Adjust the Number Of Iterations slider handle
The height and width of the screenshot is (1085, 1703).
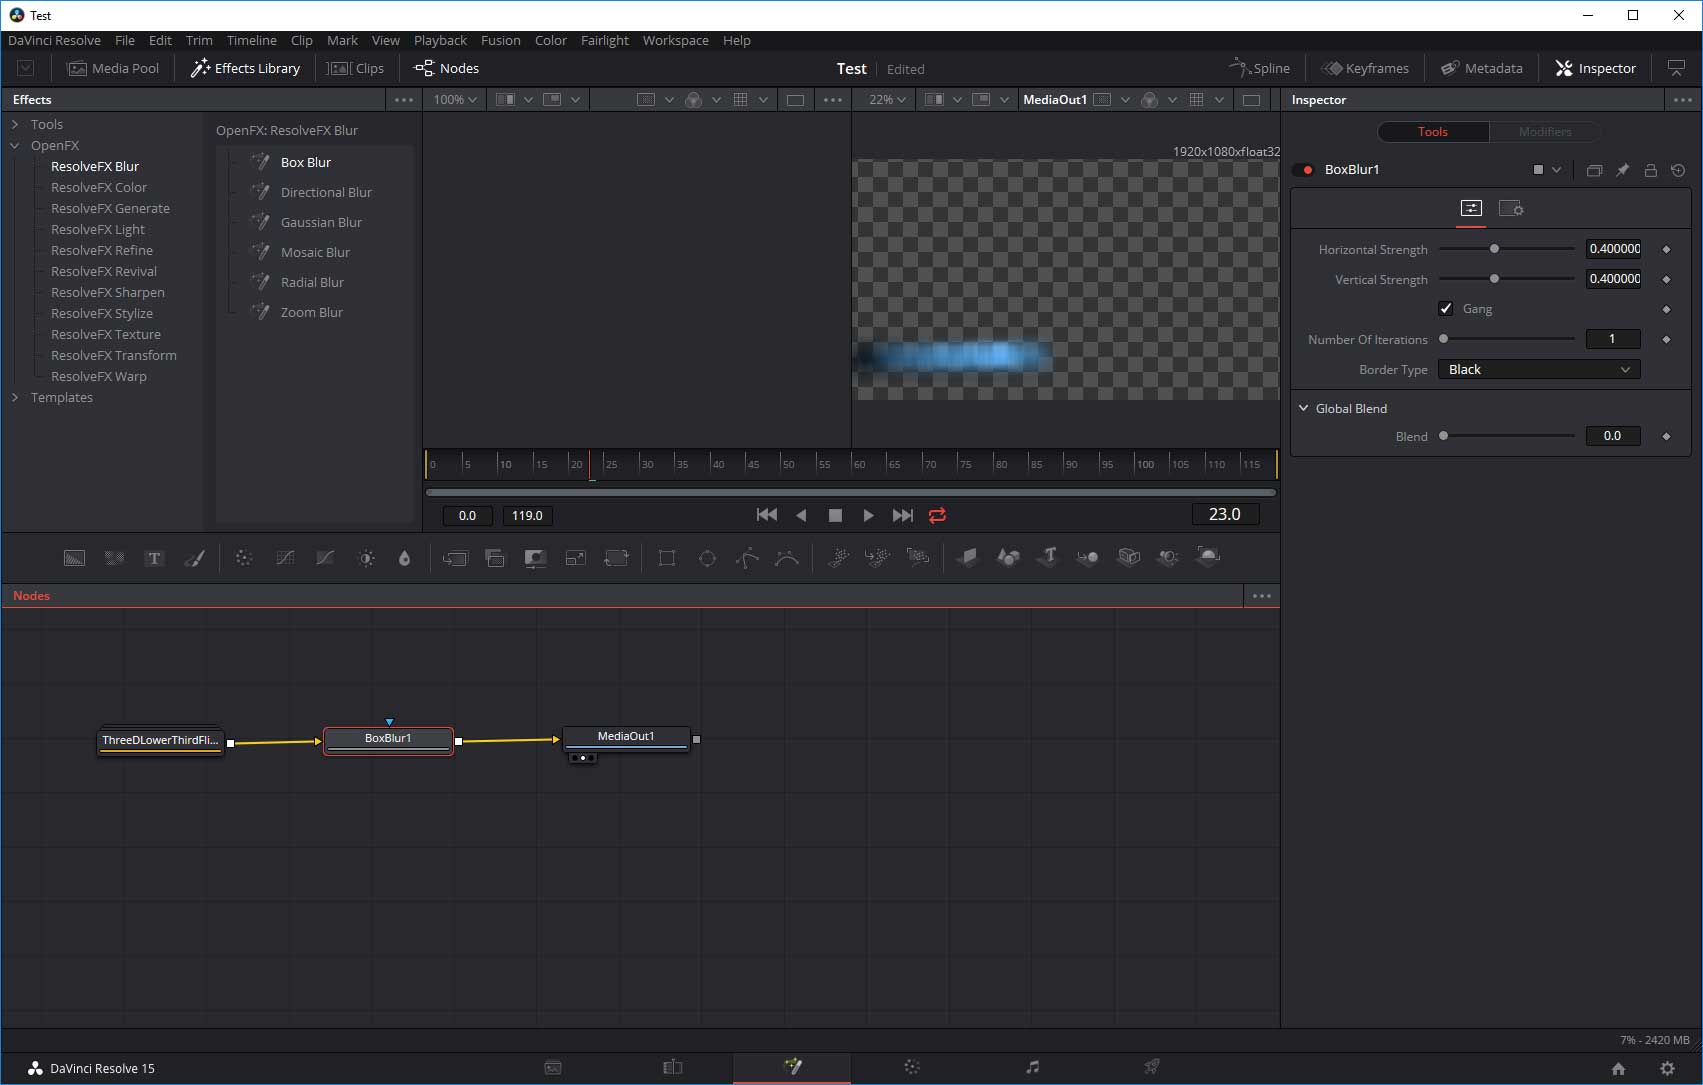pos(1443,339)
